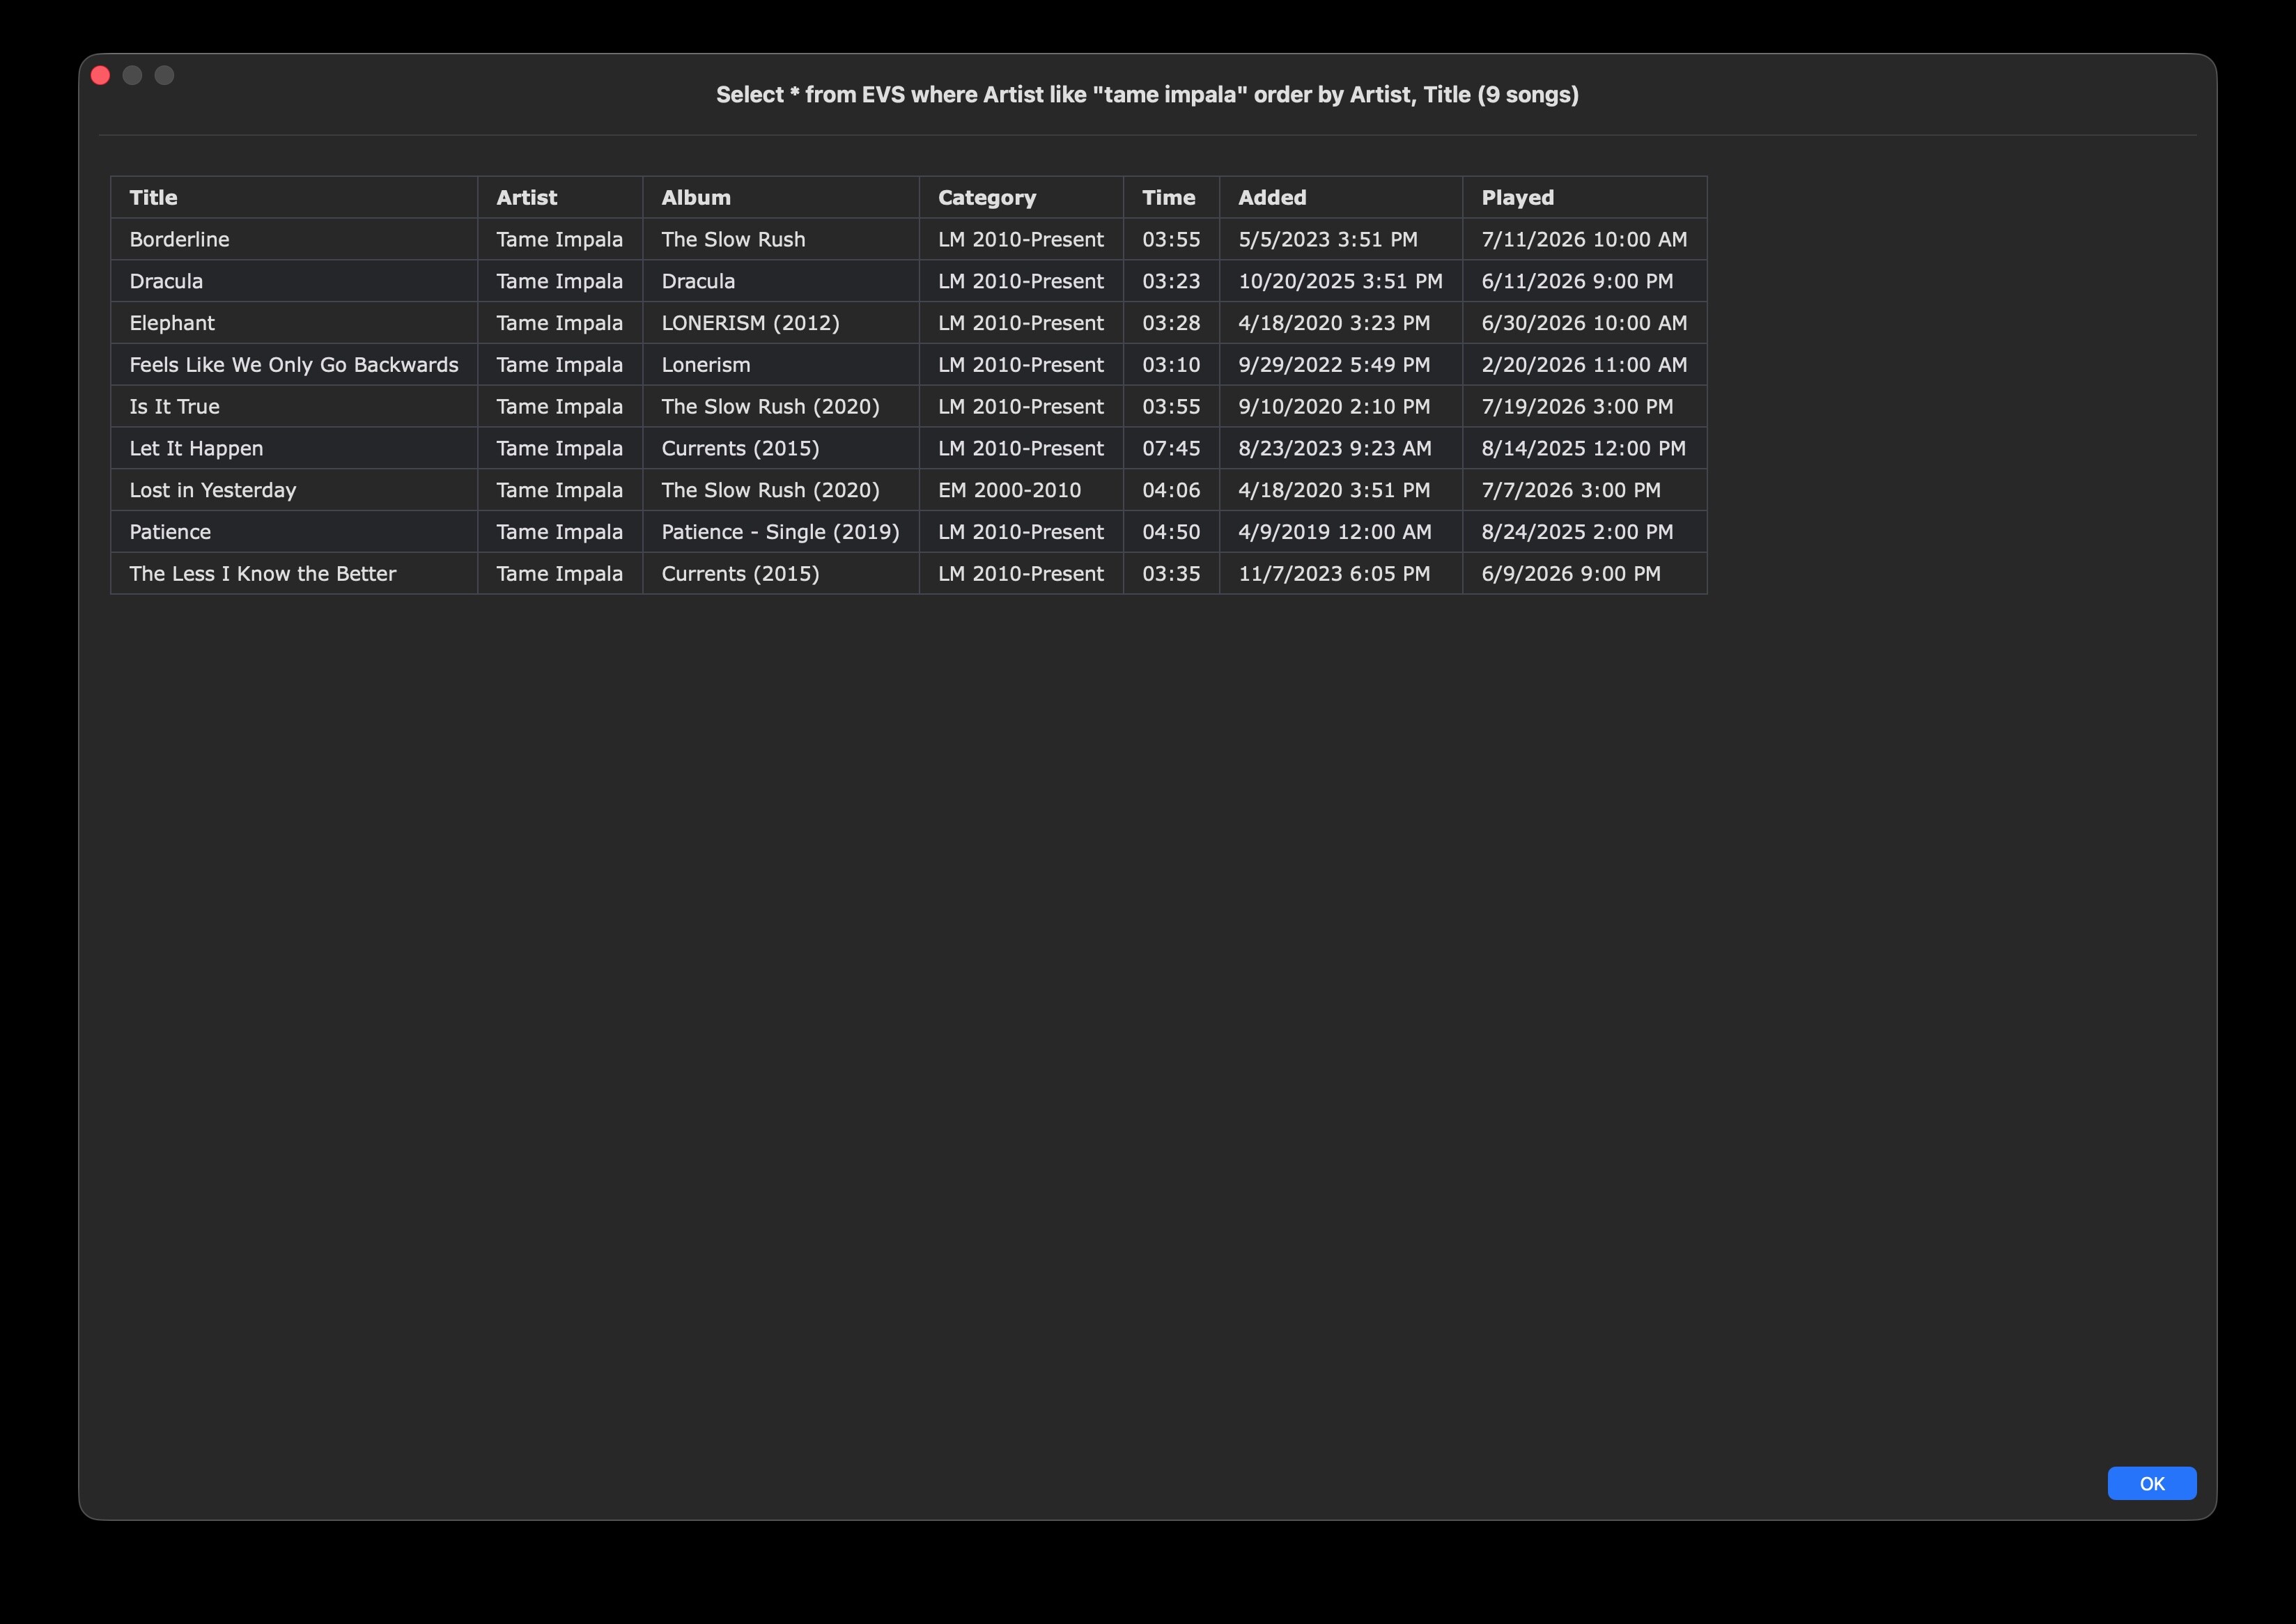Select the Lost in Yesterday title
Image resolution: width=2296 pixels, height=1624 pixels.
click(213, 490)
